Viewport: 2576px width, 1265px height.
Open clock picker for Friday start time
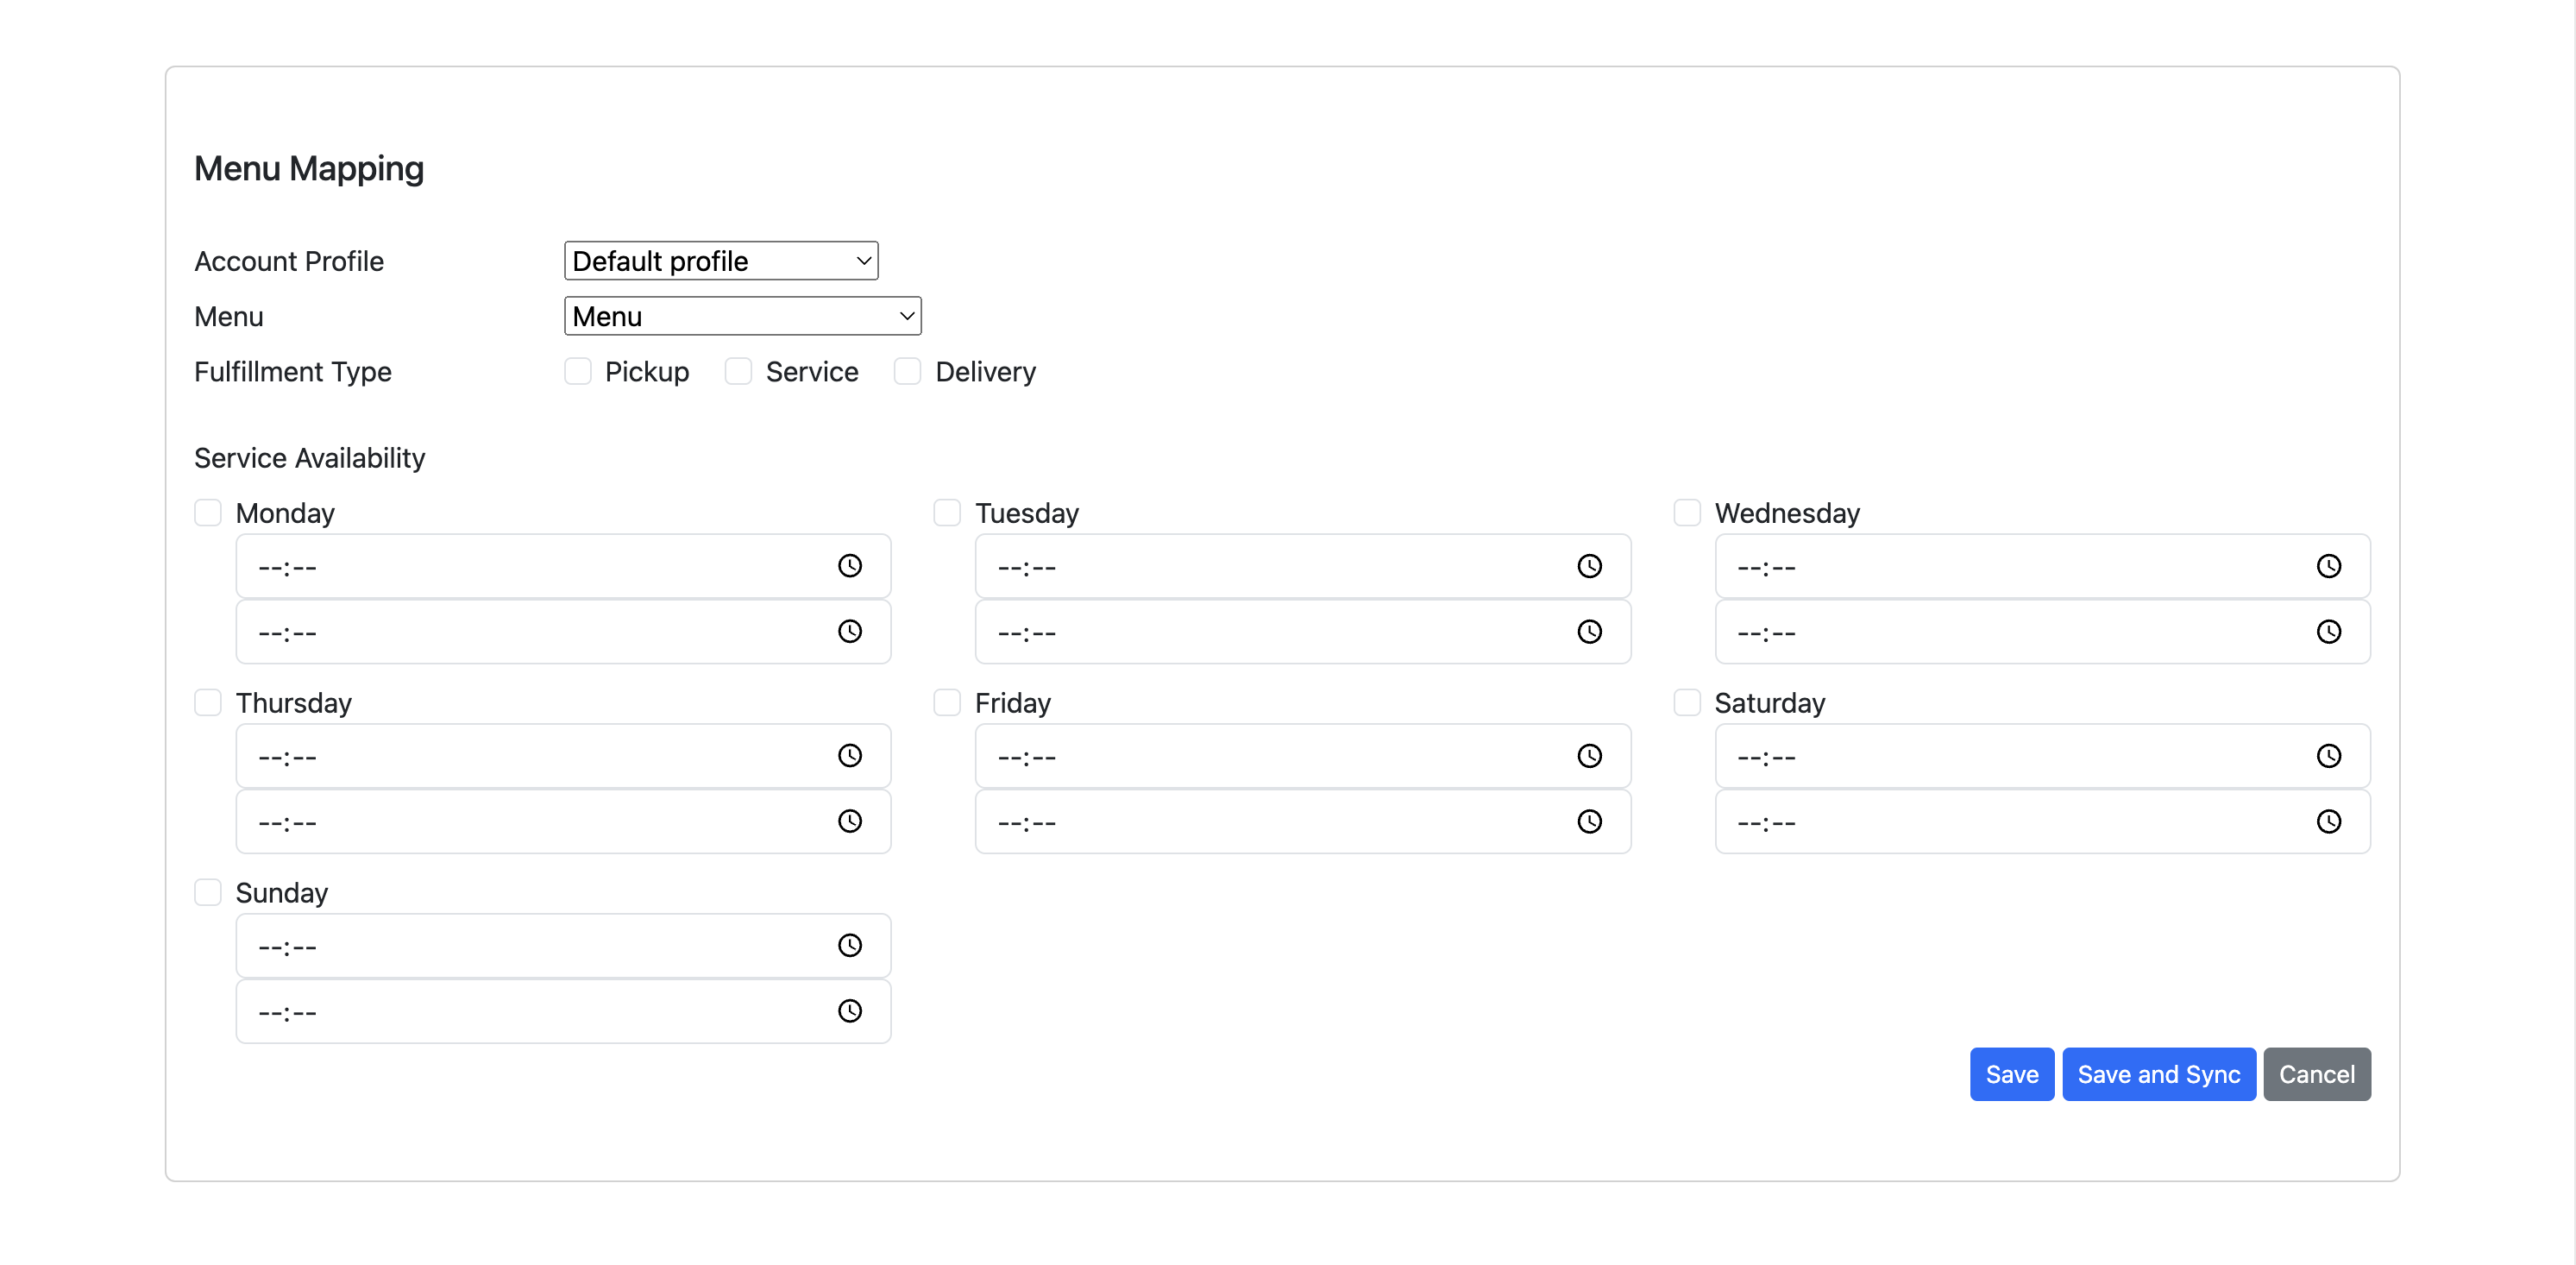pyautogui.click(x=1590, y=756)
